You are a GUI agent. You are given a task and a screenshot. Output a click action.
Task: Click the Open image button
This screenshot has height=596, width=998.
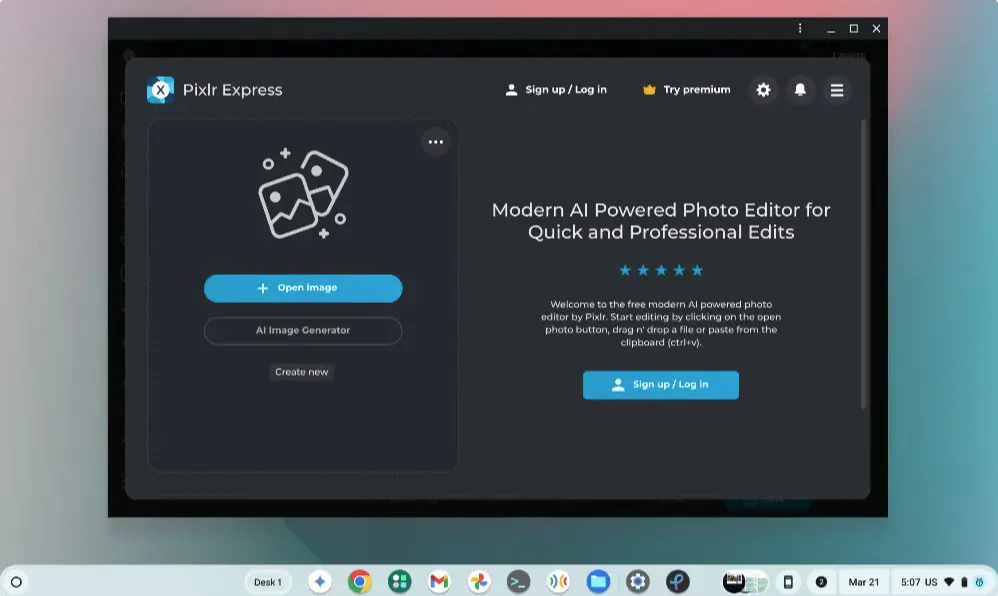click(x=302, y=288)
